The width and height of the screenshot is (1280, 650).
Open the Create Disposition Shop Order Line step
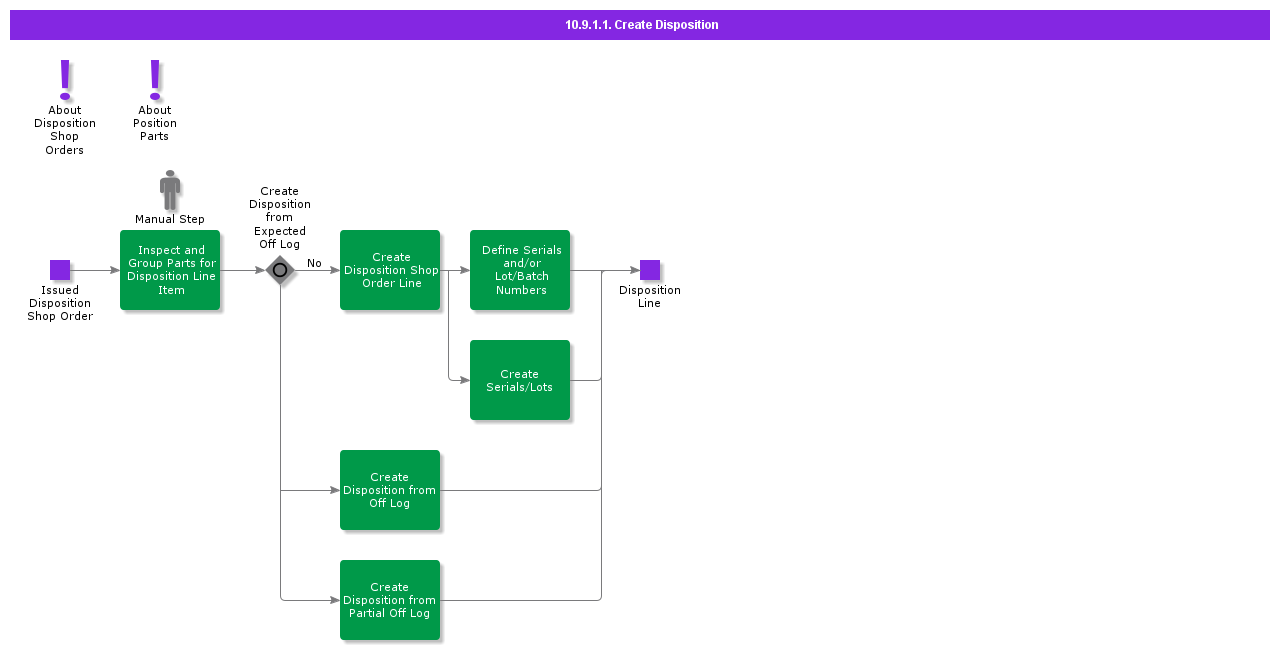390,270
